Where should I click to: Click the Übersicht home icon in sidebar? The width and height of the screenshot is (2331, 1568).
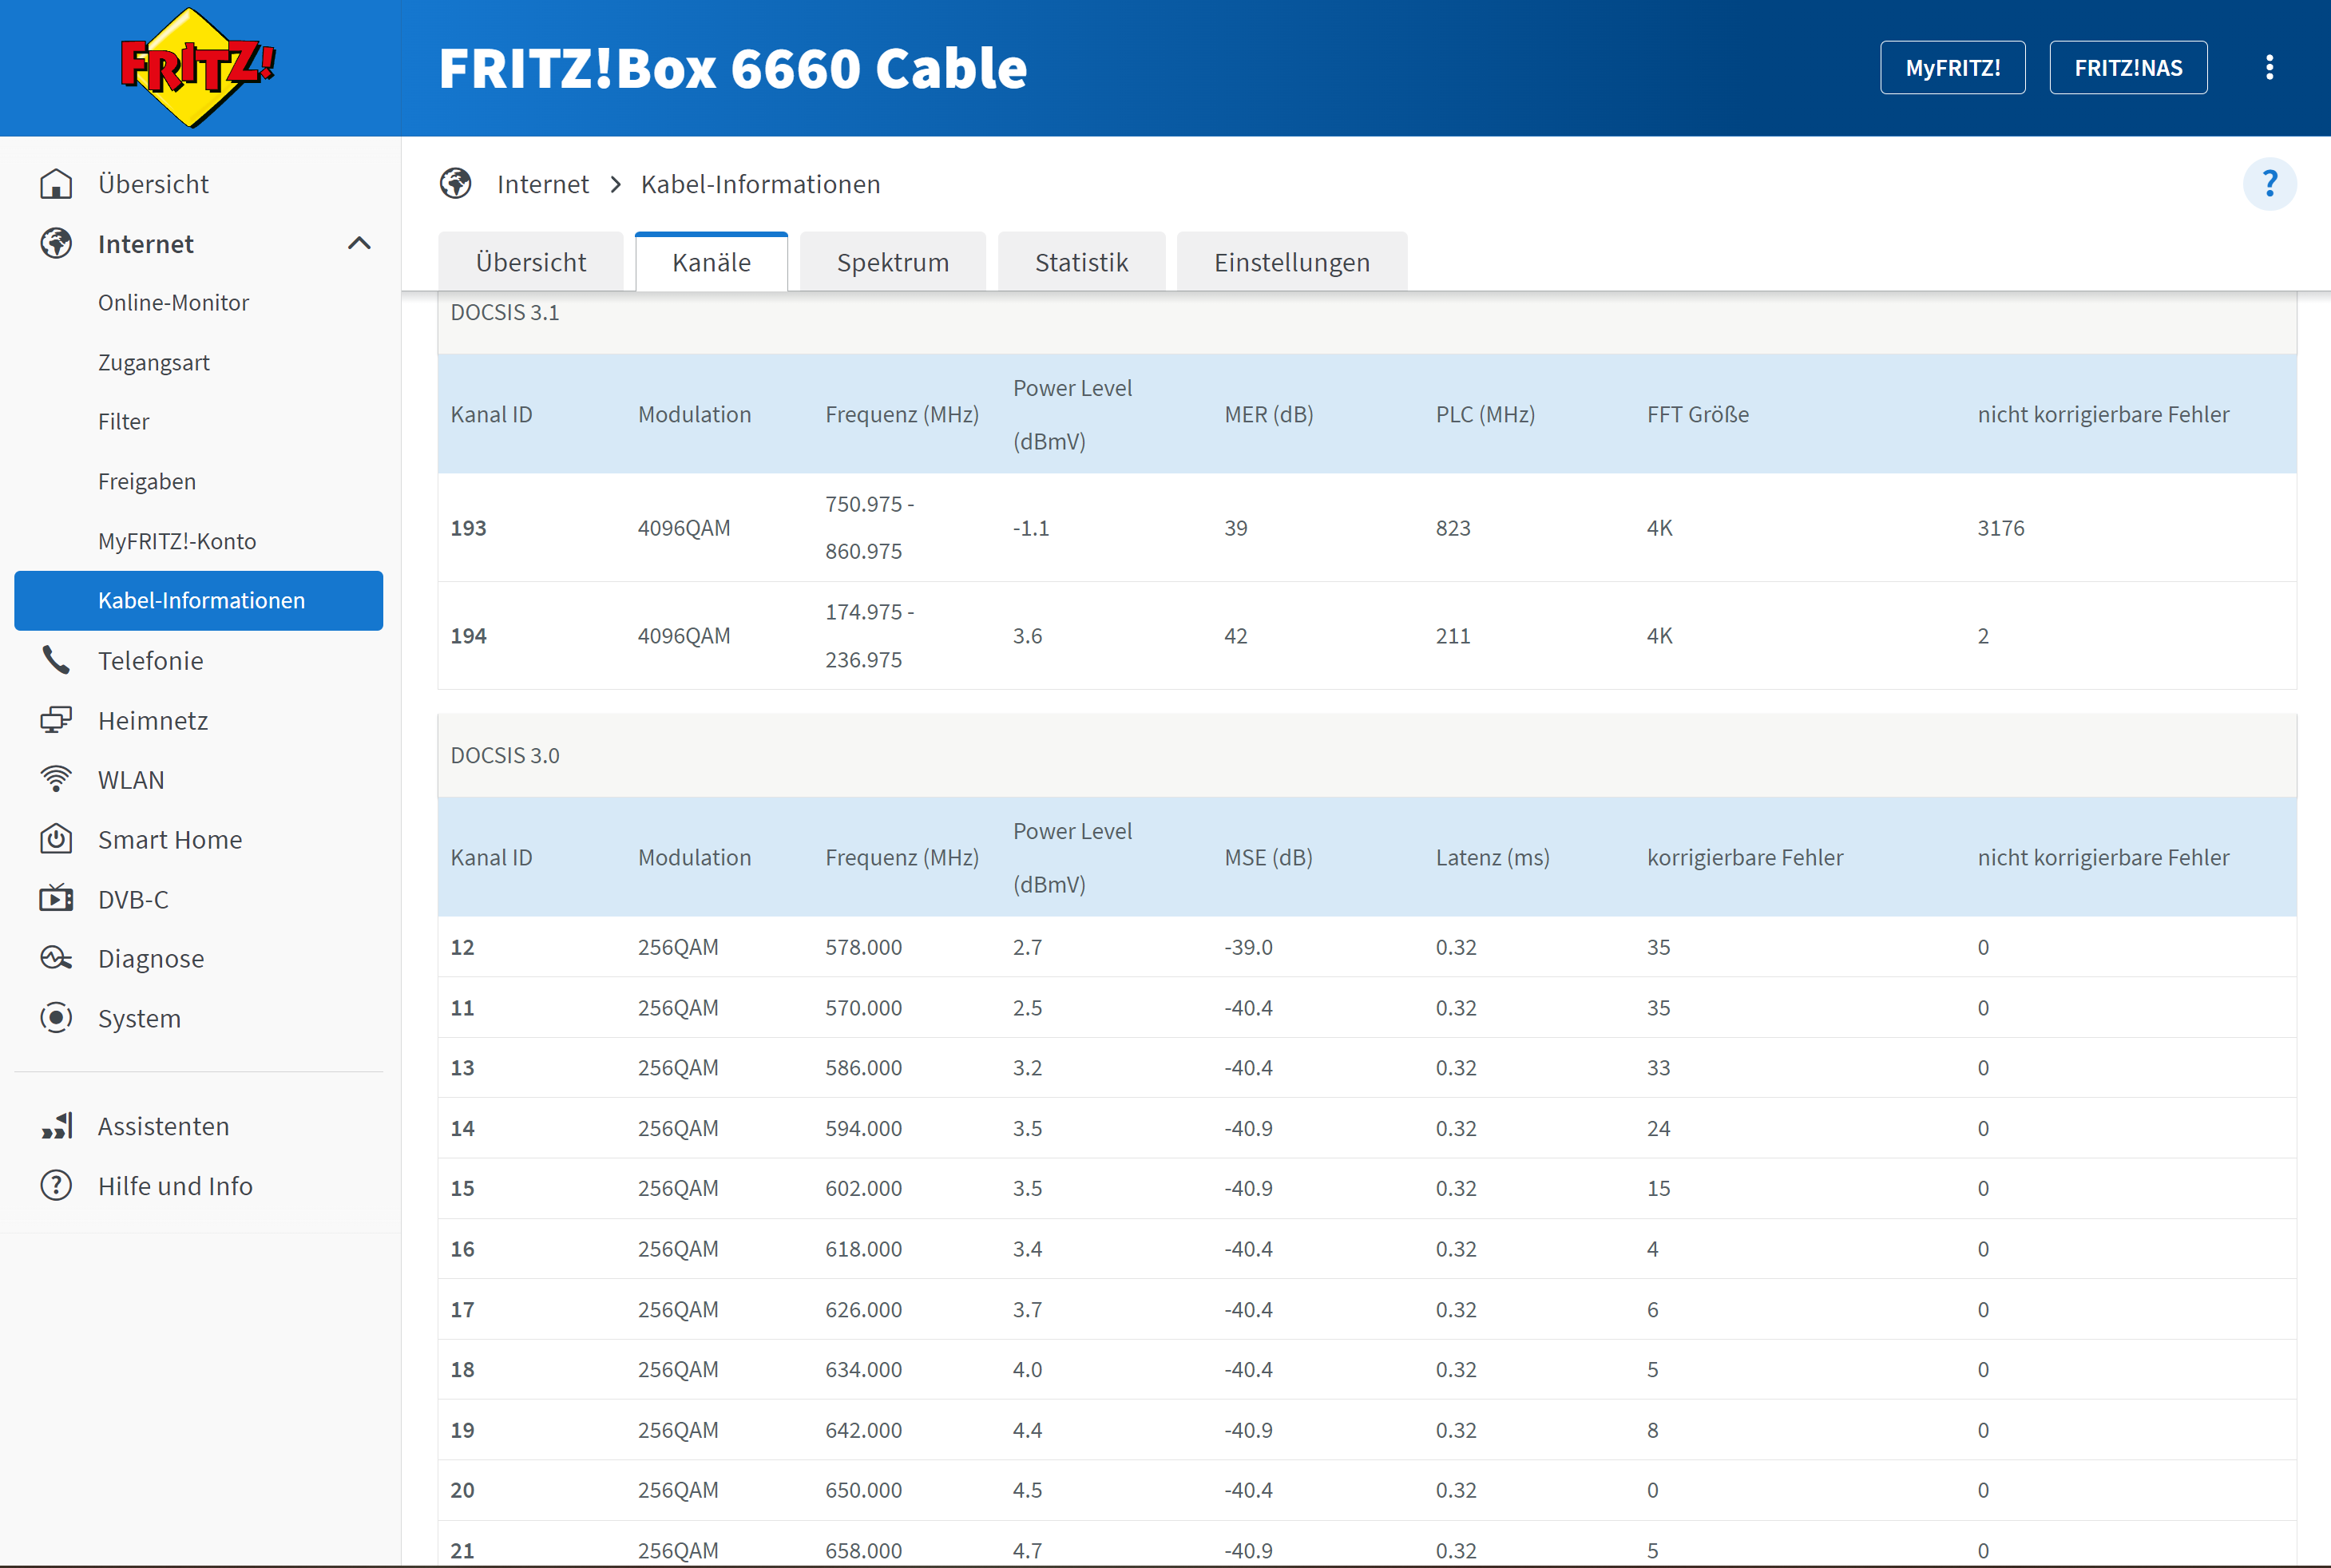[x=56, y=184]
